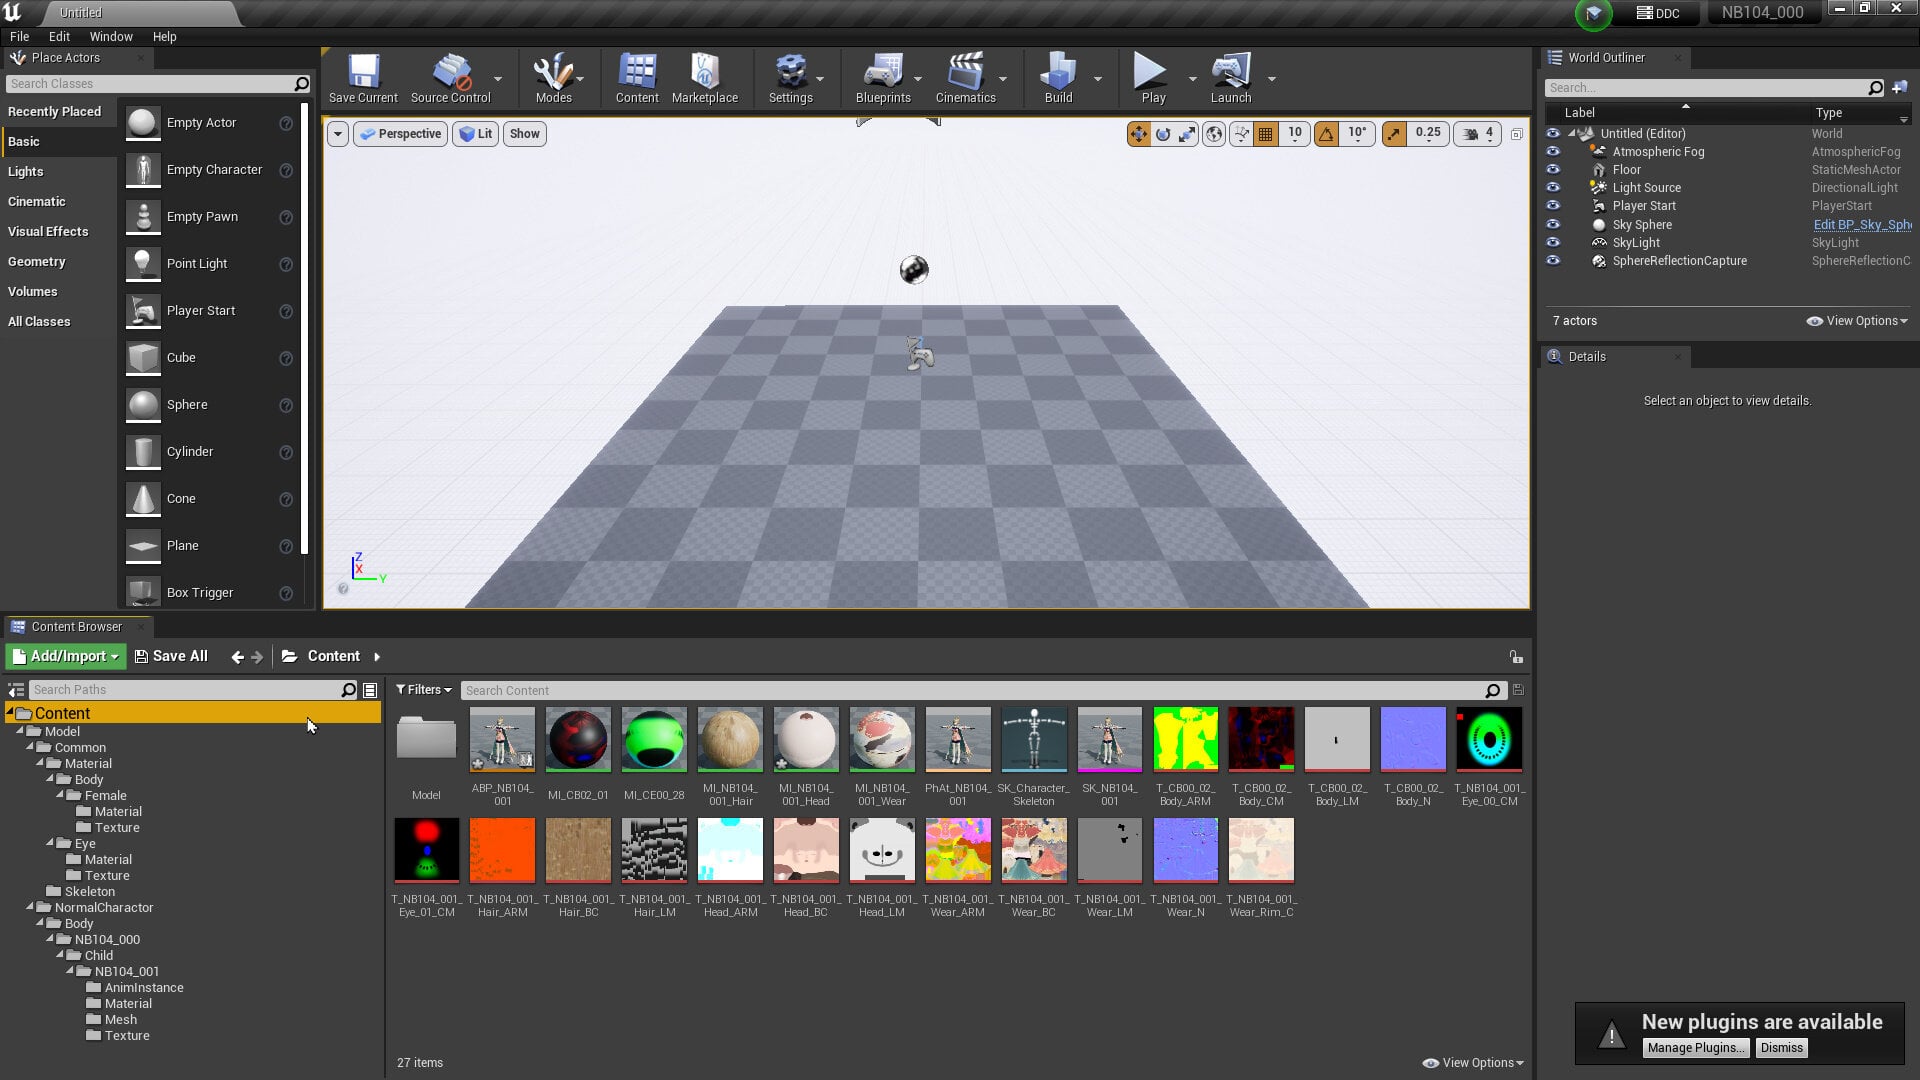The height and width of the screenshot is (1080, 1920).
Task: Open the Settings toolbar icon
Action: [790, 78]
